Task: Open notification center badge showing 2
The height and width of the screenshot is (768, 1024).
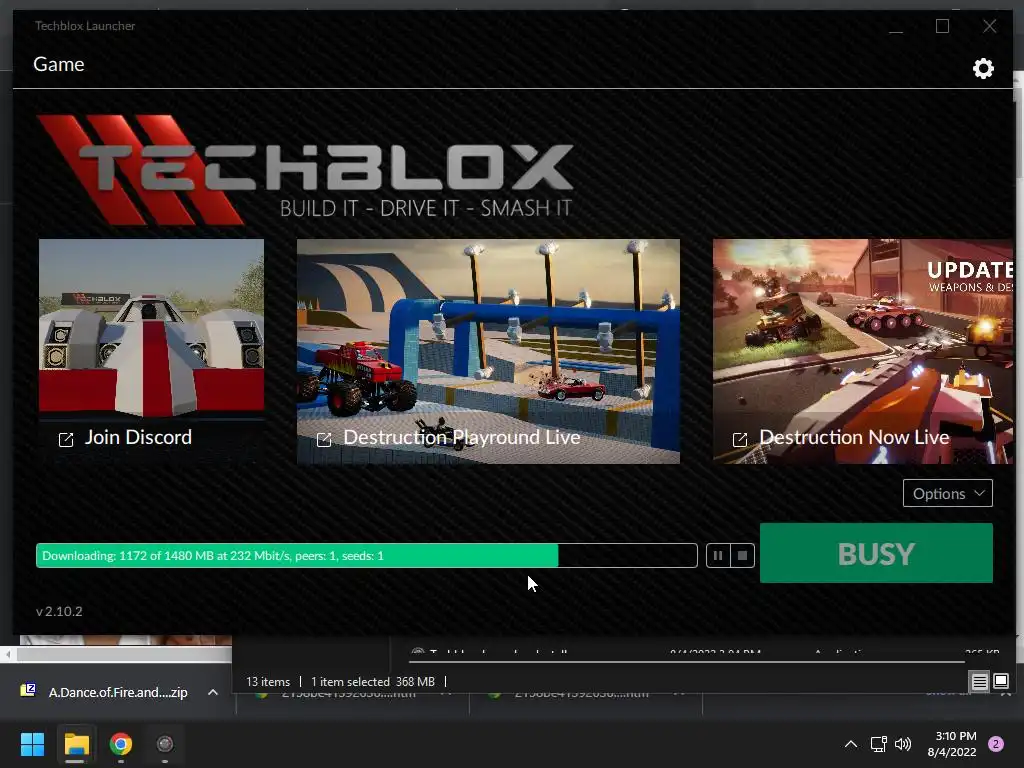Action: 996,744
